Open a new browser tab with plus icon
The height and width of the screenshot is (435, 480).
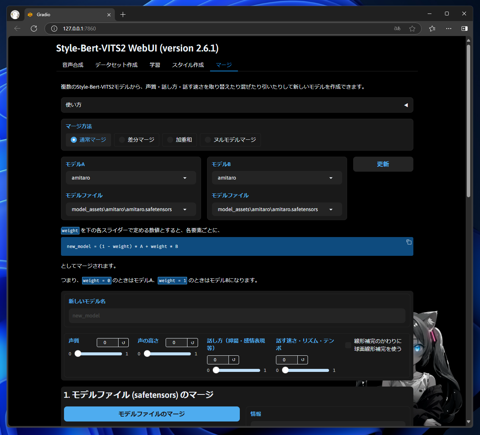click(123, 15)
